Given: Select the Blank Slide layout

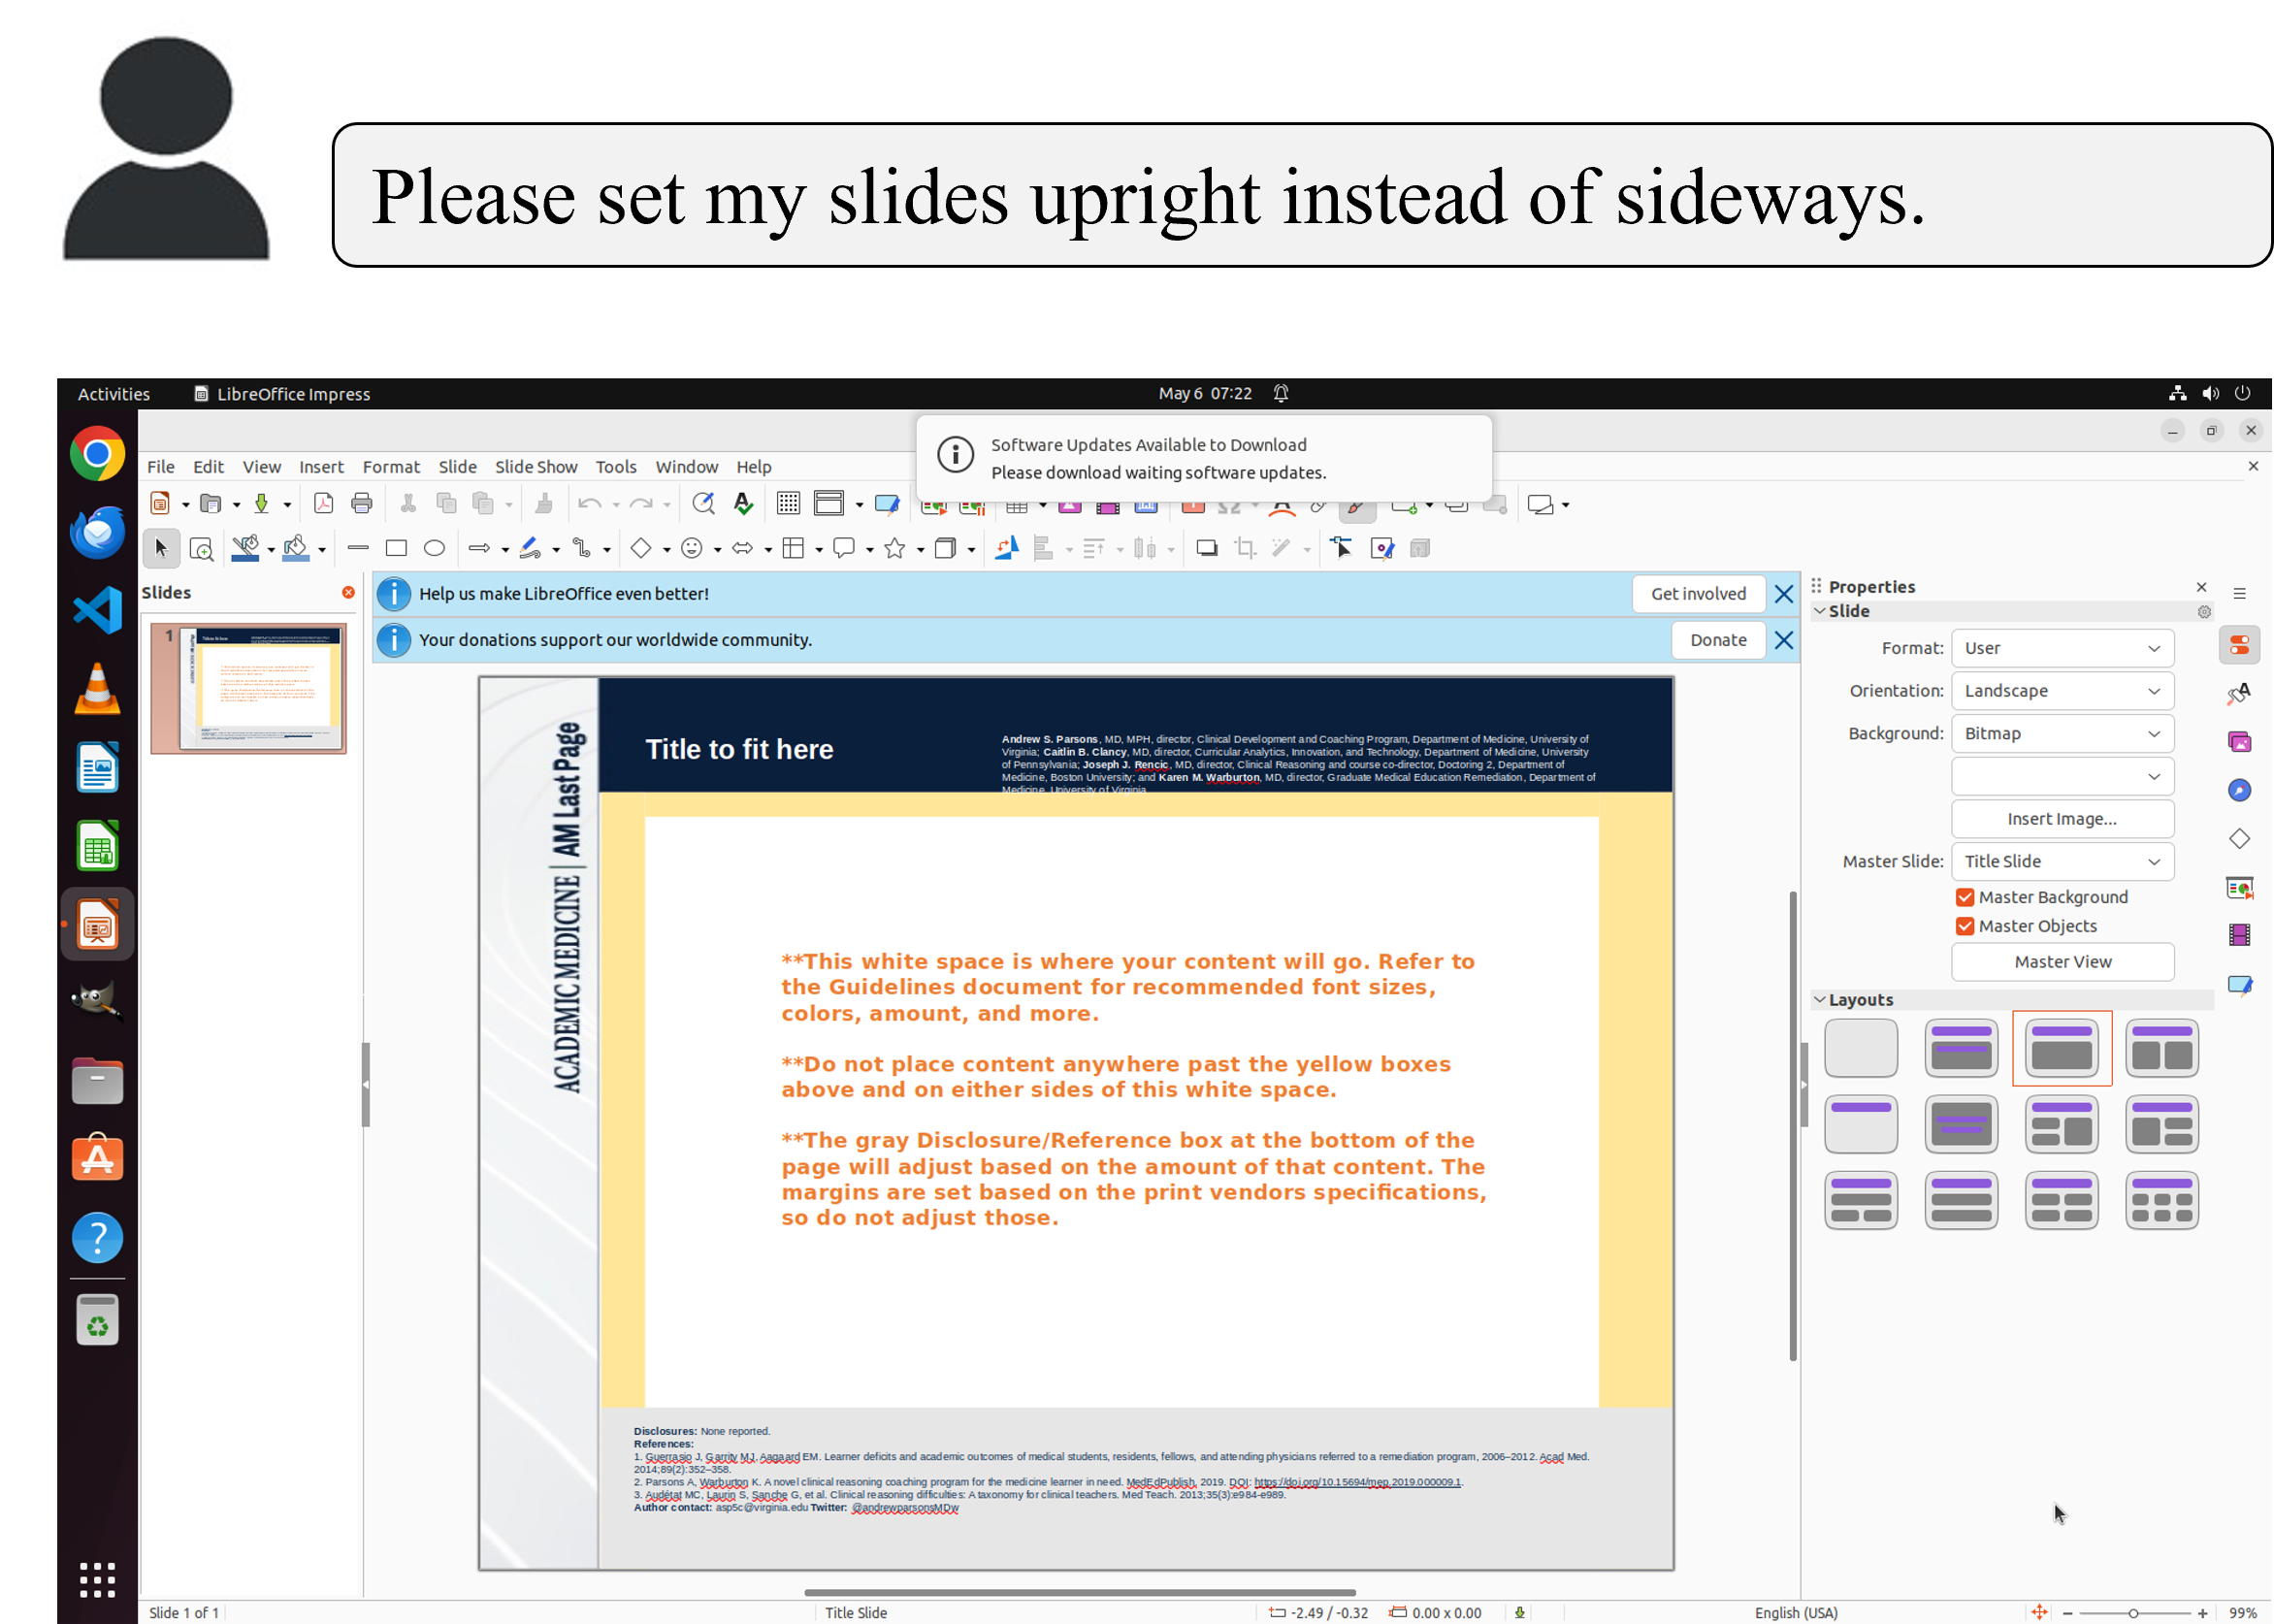Looking at the screenshot, I should (1860, 1048).
